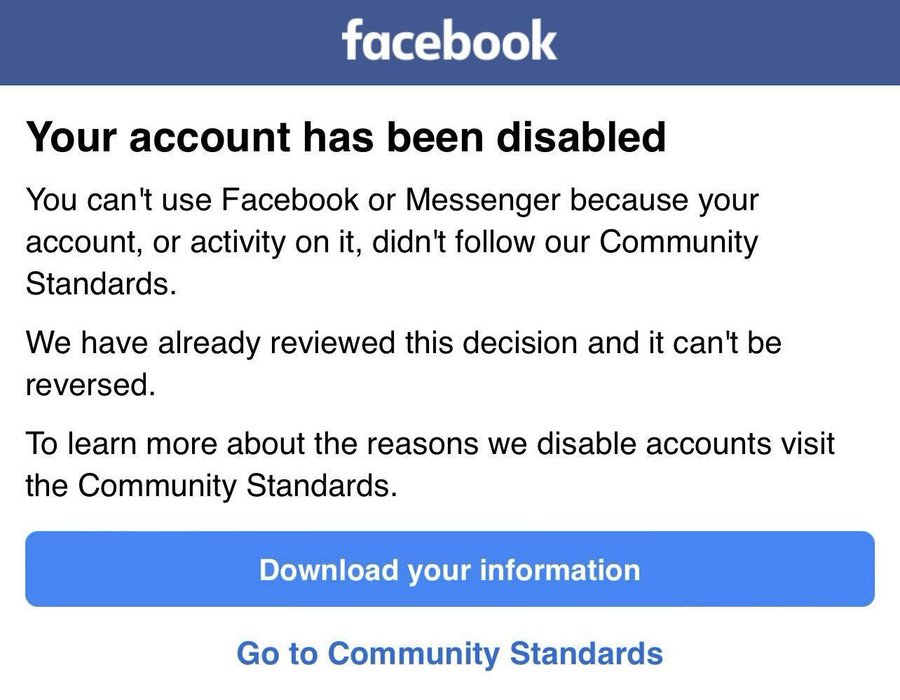900x700 pixels.
Task: Click the paragraph starting "You can't use Facebook"
Action: (x=392, y=242)
